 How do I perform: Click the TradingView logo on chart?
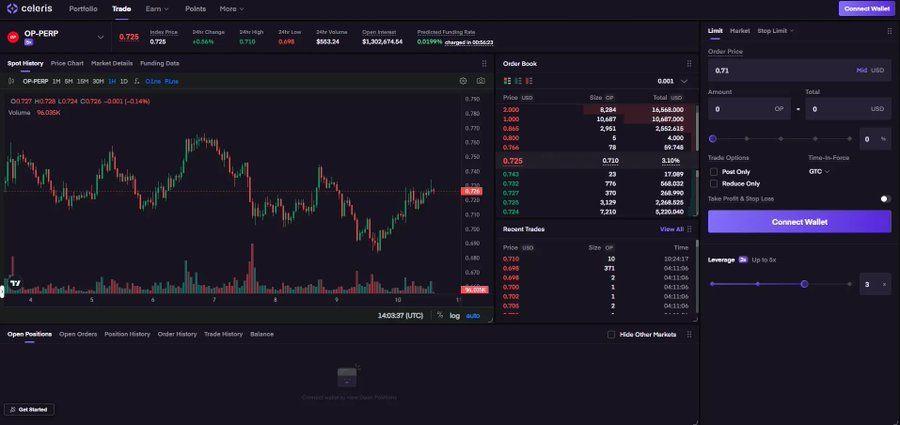[x=15, y=283]
